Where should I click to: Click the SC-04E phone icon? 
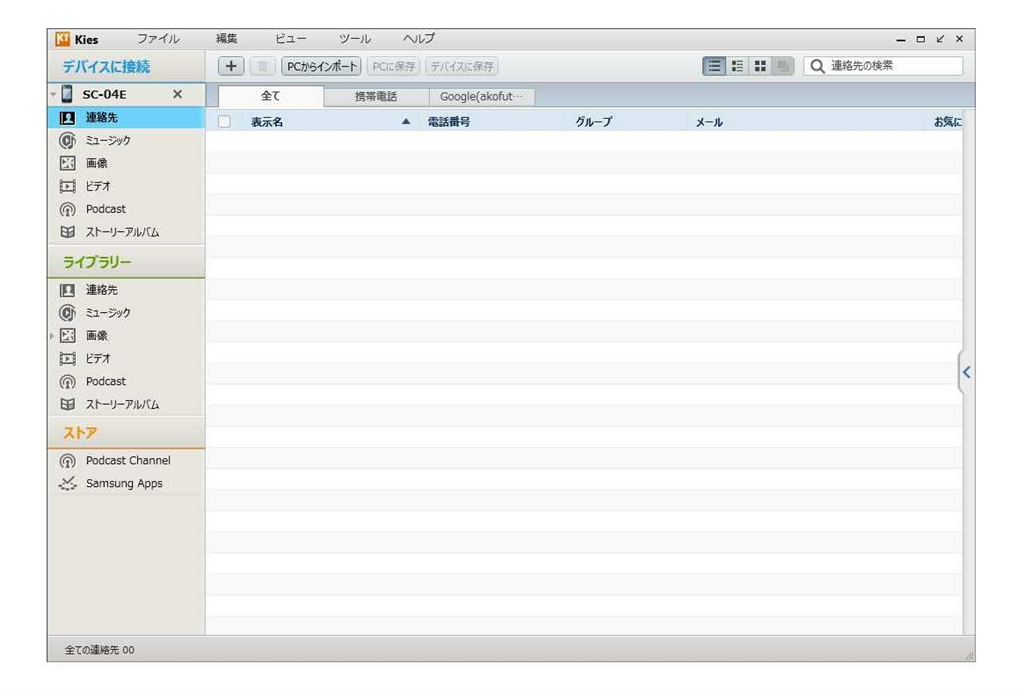coord(67,94)
